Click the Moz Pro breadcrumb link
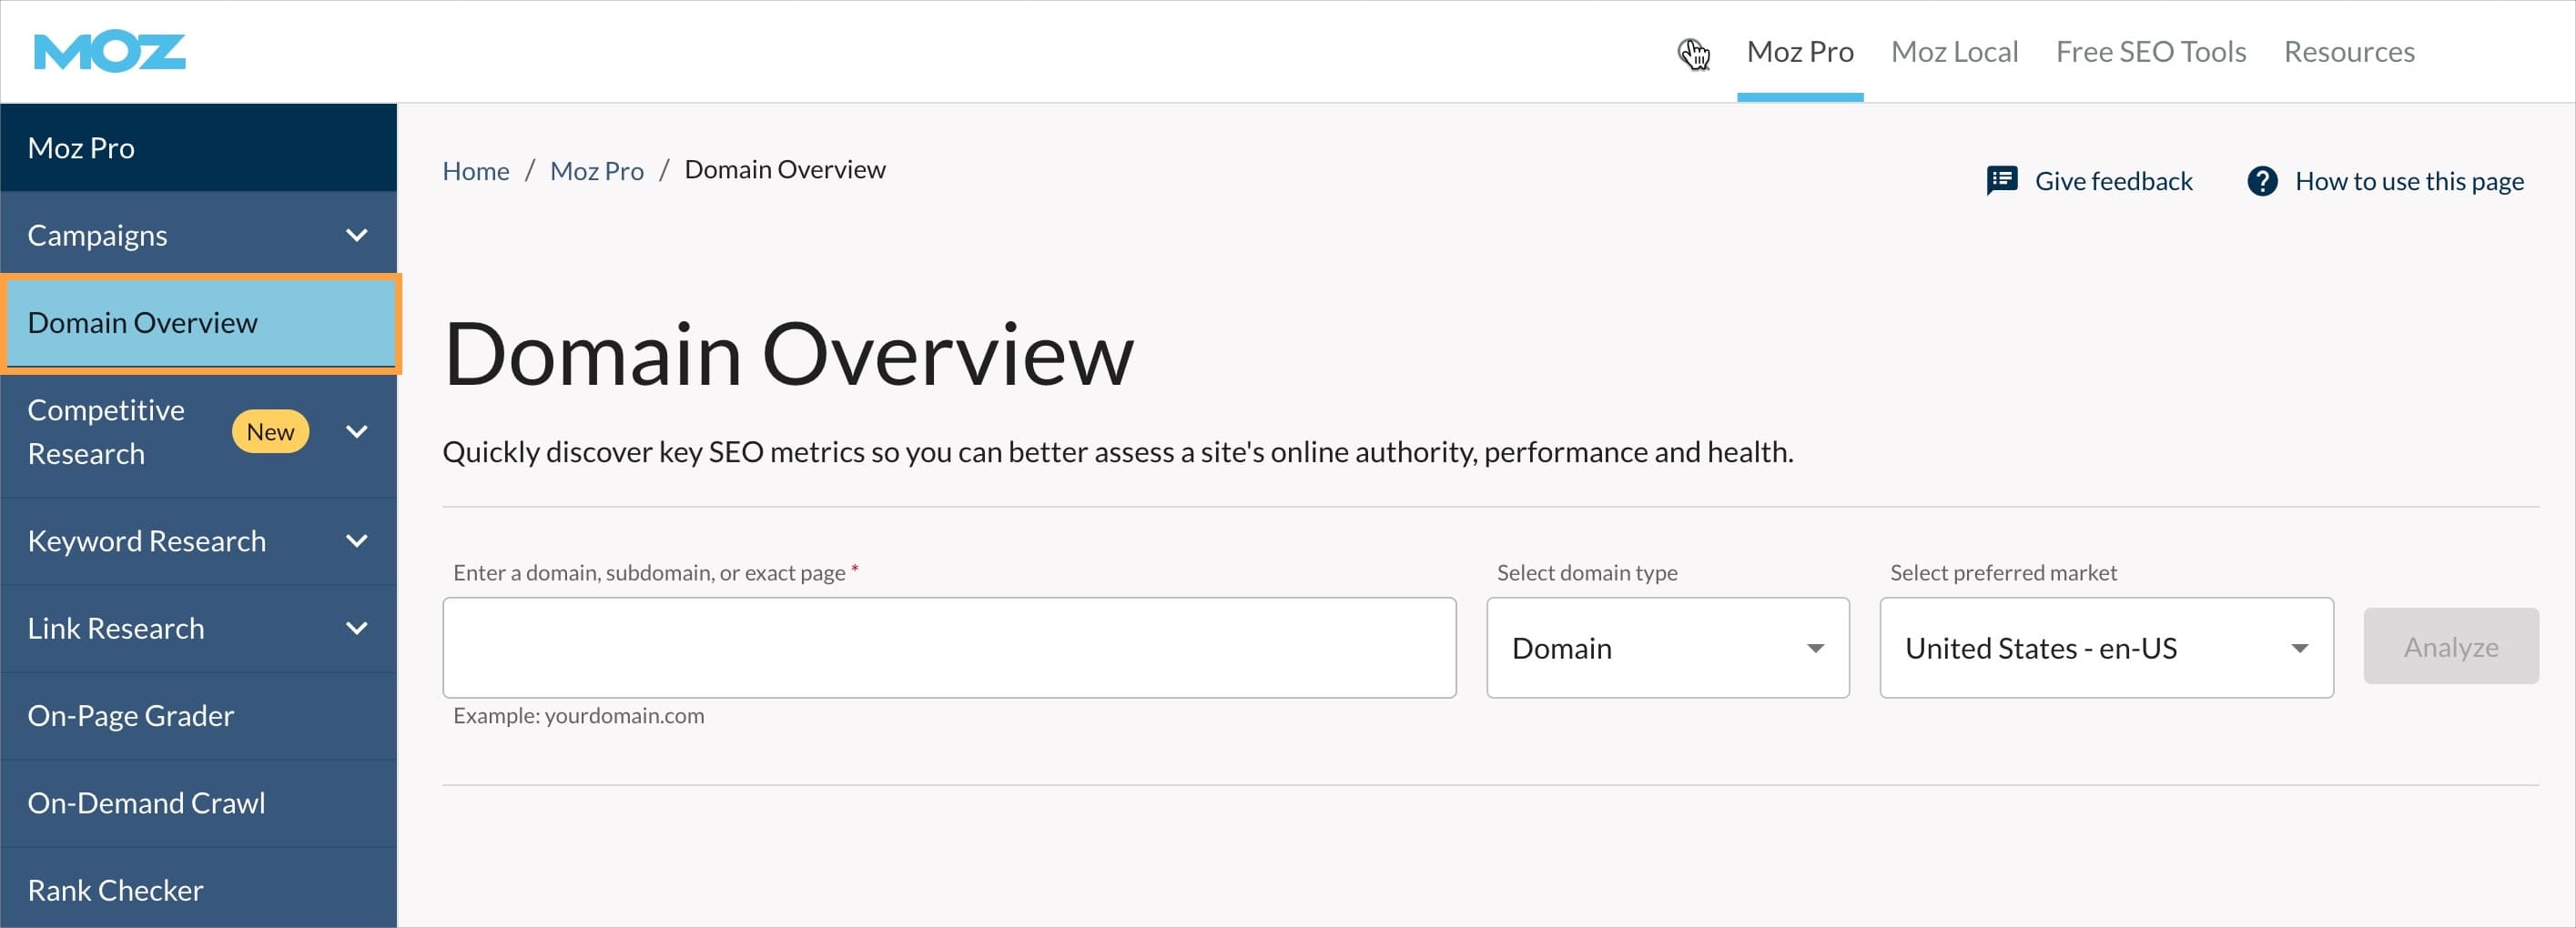 597,170
